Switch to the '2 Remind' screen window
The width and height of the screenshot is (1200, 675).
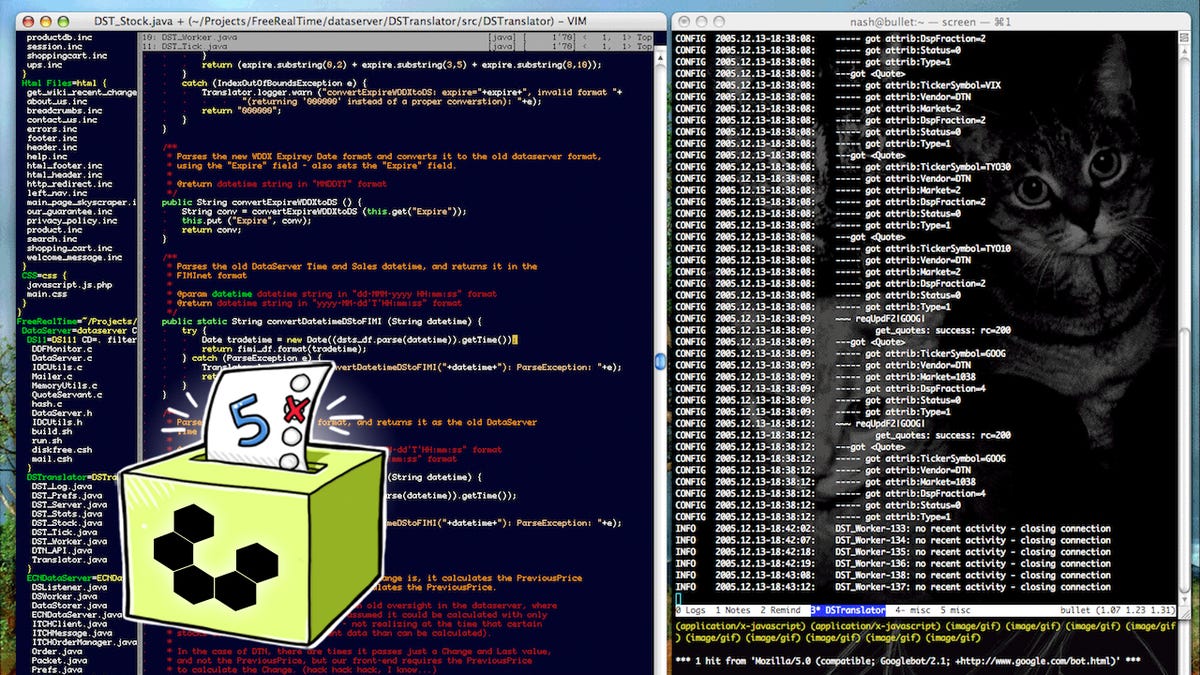click(x=780, y=610)
